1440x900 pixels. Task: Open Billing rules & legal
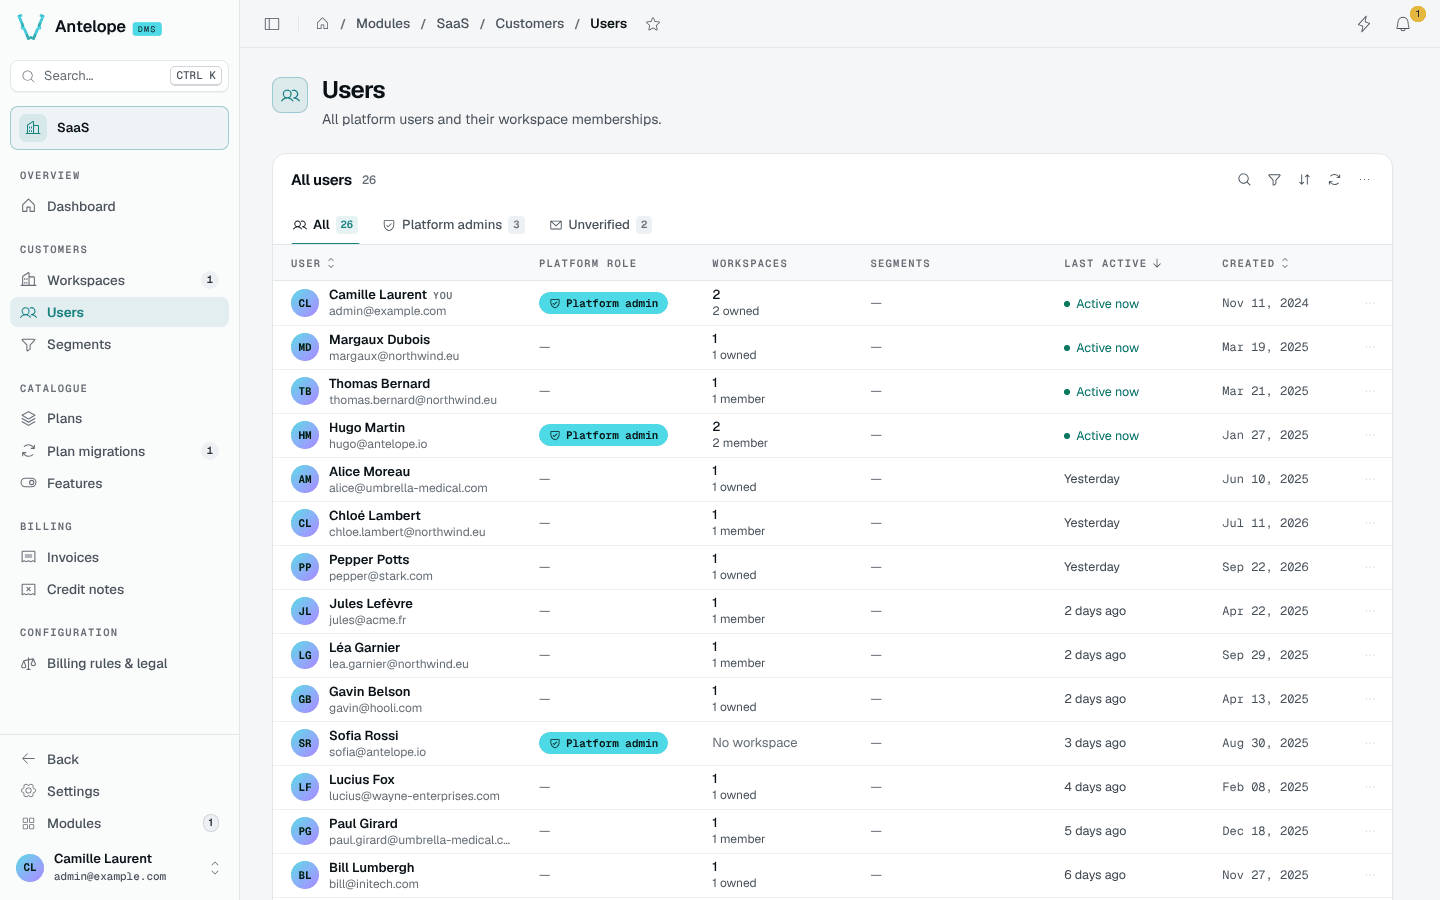click(119, 663)
